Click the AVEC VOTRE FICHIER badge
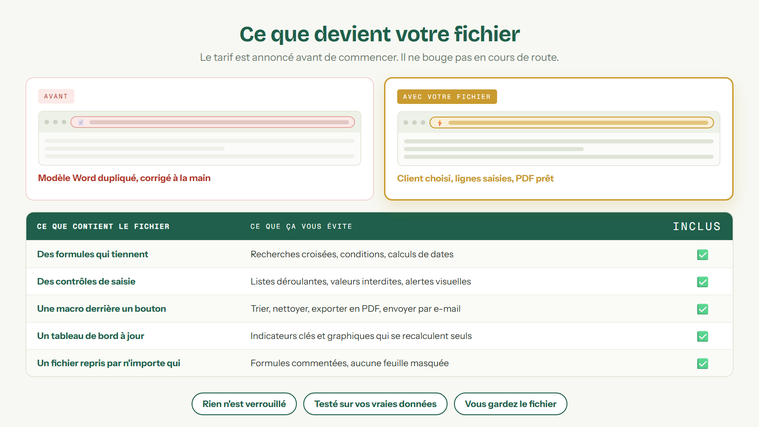Image resolution: width=759 pixels, height=427 pixels. (x=447, y=97)
